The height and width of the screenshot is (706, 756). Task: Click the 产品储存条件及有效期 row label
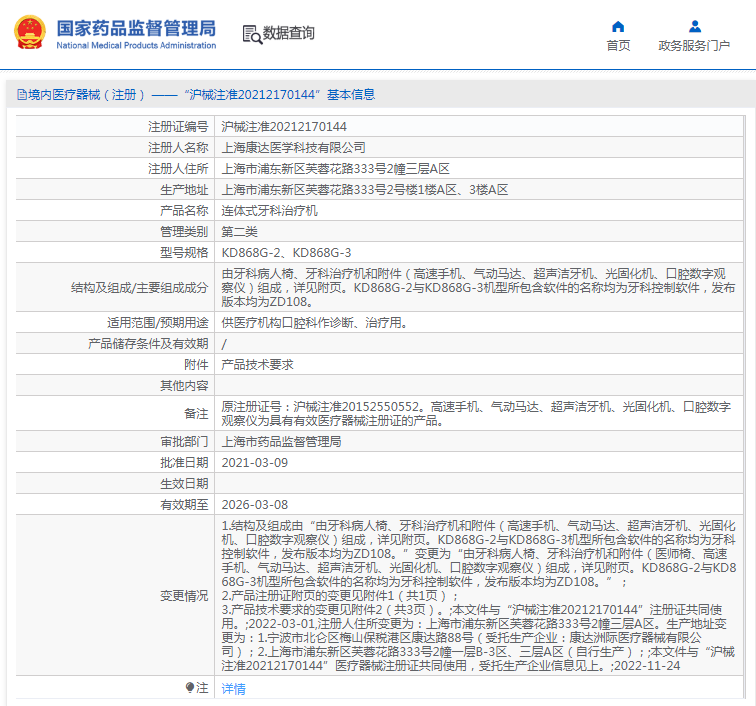pyautogui.click(x=148, y=344)
